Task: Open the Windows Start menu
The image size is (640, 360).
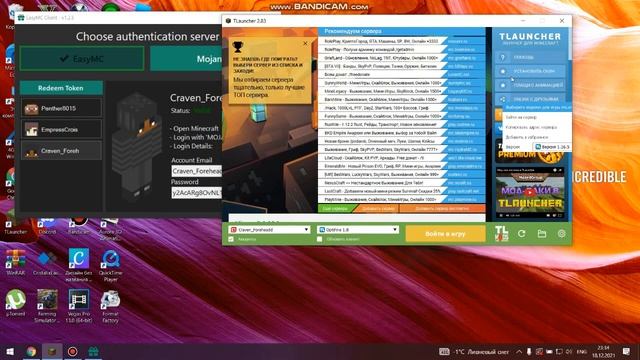Action: tap(10, 351)
